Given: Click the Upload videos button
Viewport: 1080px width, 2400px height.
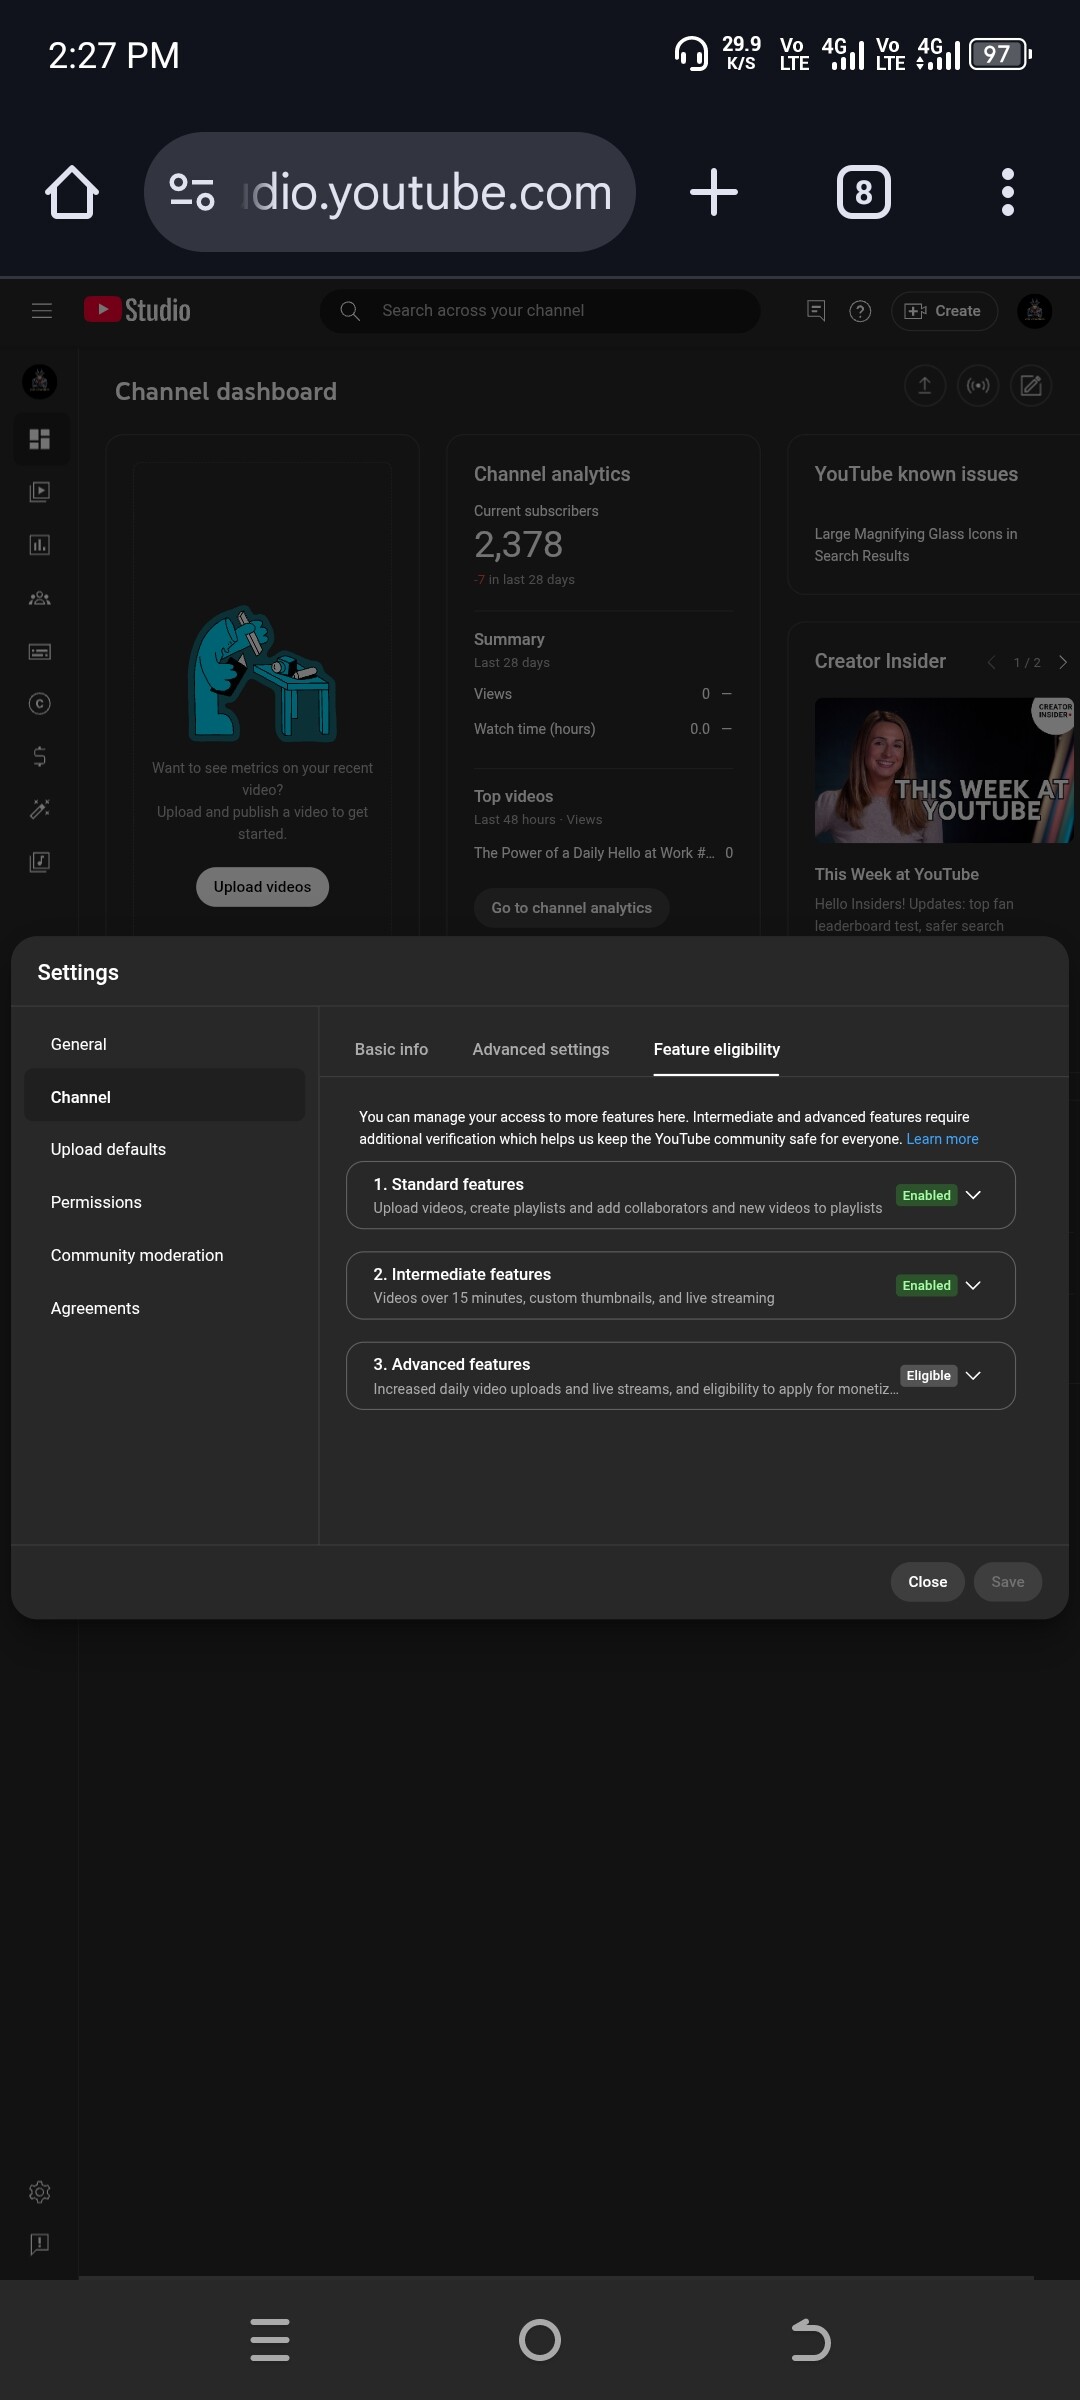Looking at the screenshot, I should [x=262, y=887].
